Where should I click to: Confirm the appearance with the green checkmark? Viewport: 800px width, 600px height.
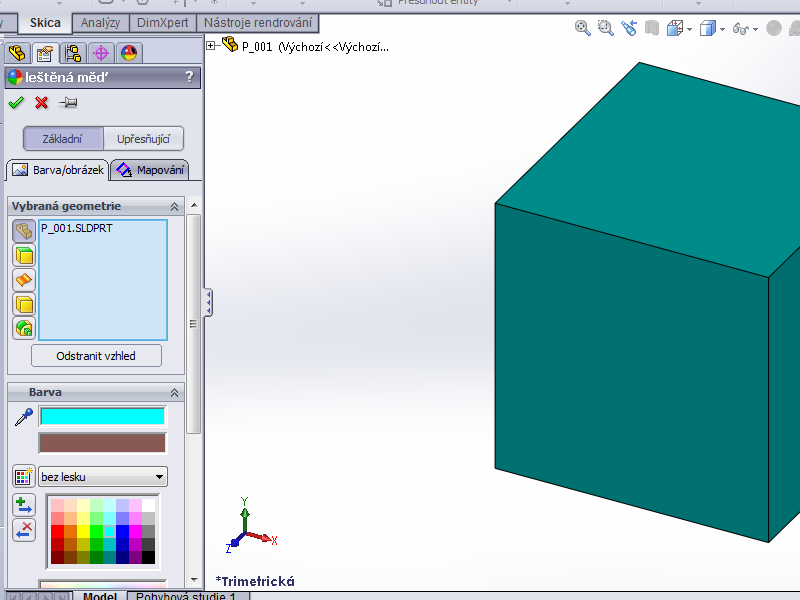[16, 103]
